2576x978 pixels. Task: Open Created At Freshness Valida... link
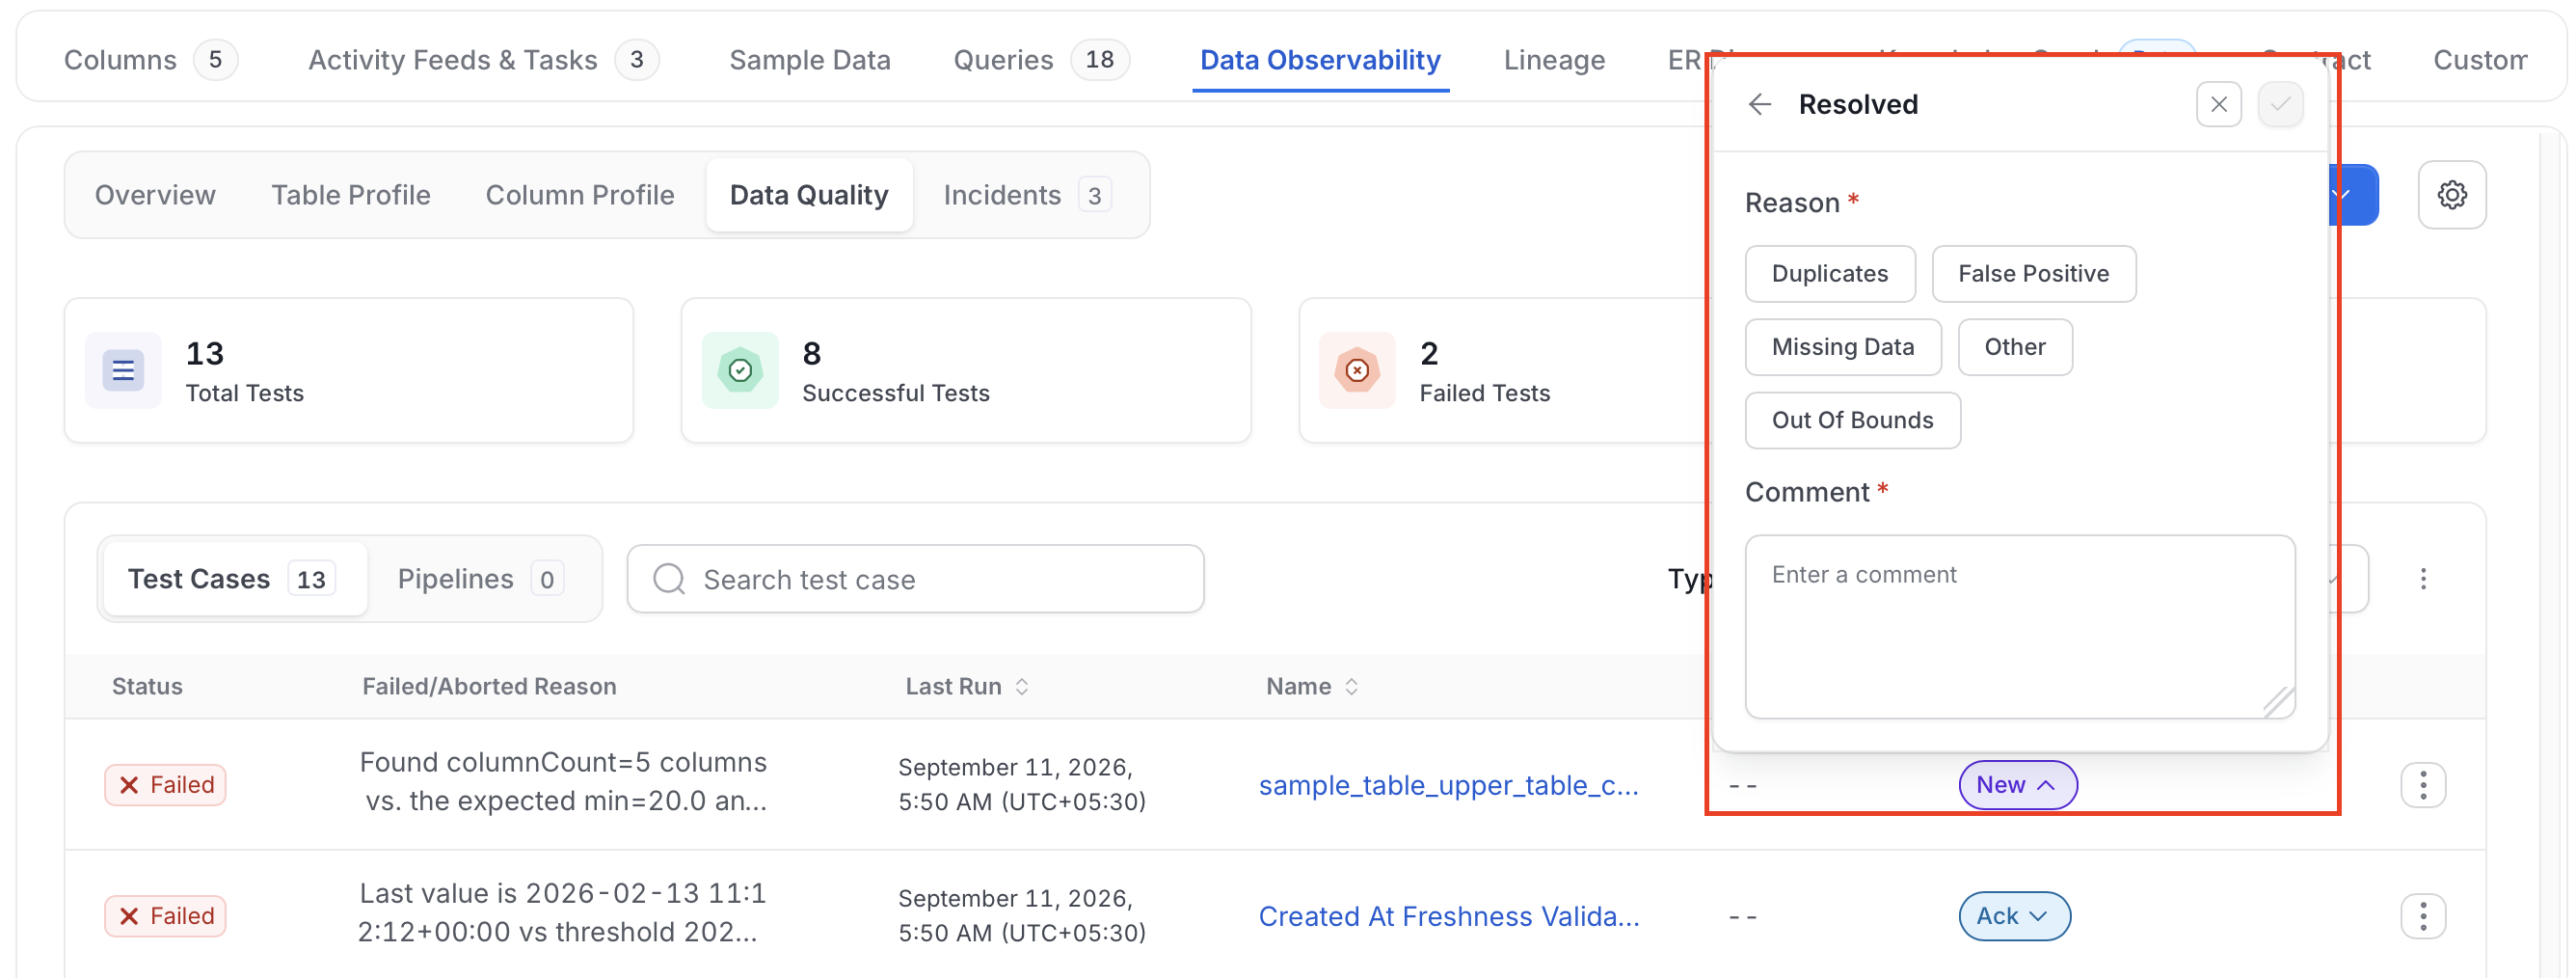point(1448,916)
